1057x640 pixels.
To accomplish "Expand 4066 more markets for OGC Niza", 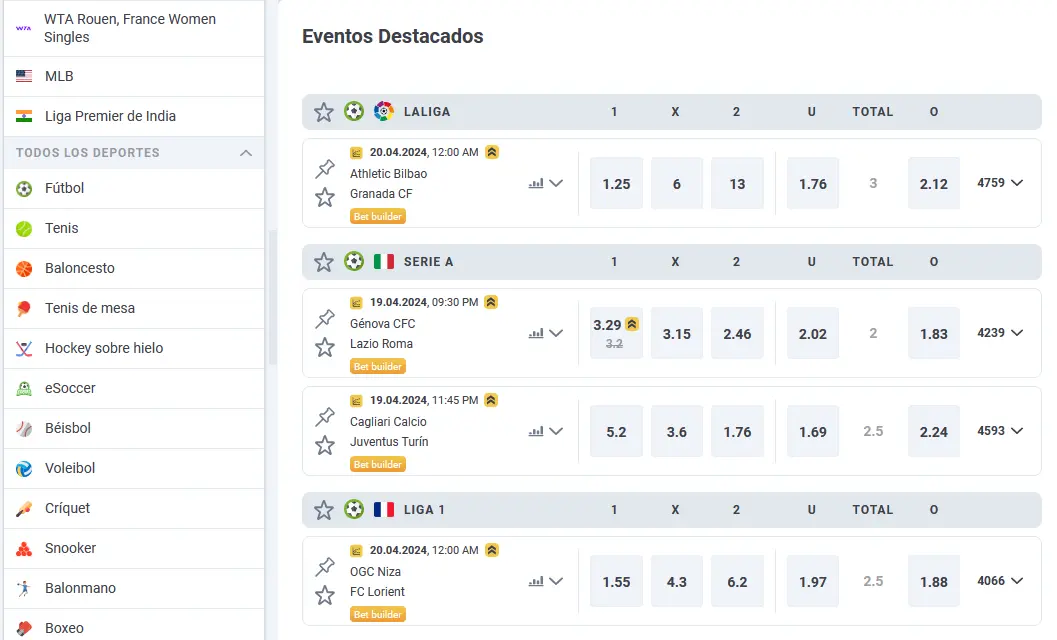I will [x=1000, y=581].
